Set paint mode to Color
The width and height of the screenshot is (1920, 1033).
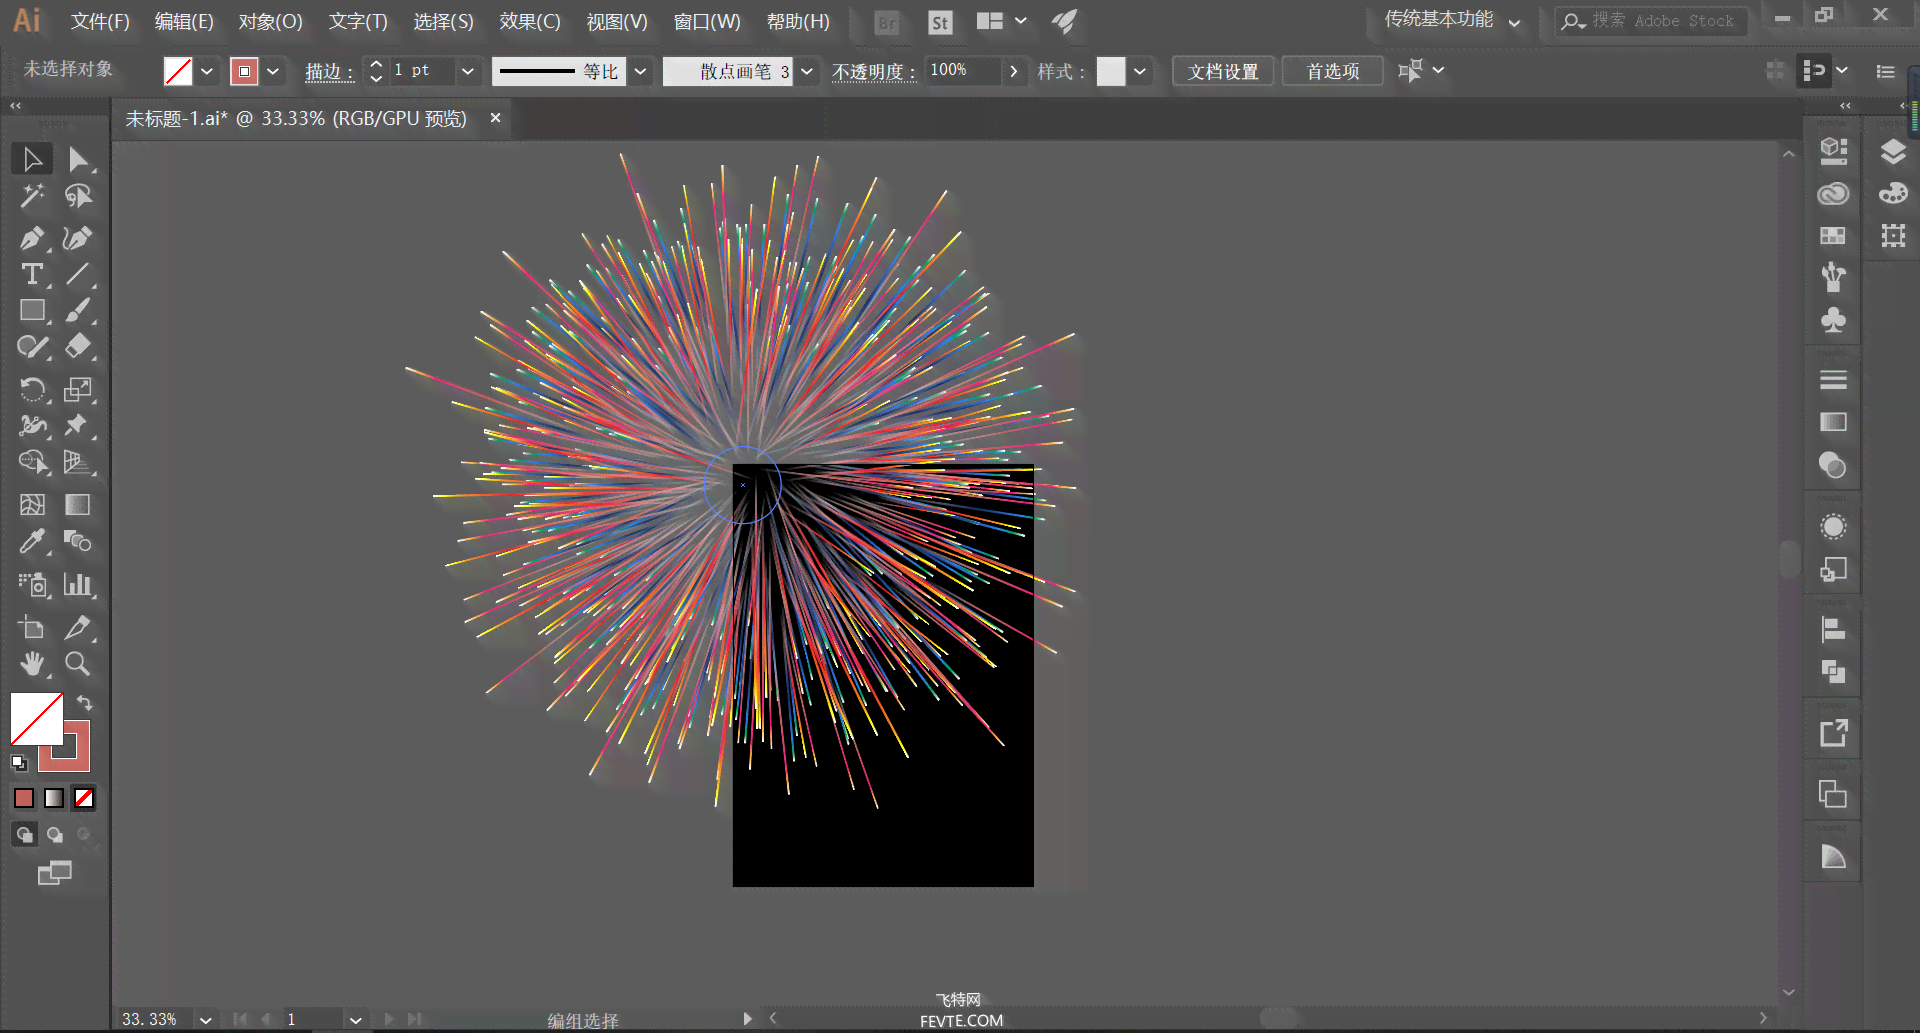24,798
